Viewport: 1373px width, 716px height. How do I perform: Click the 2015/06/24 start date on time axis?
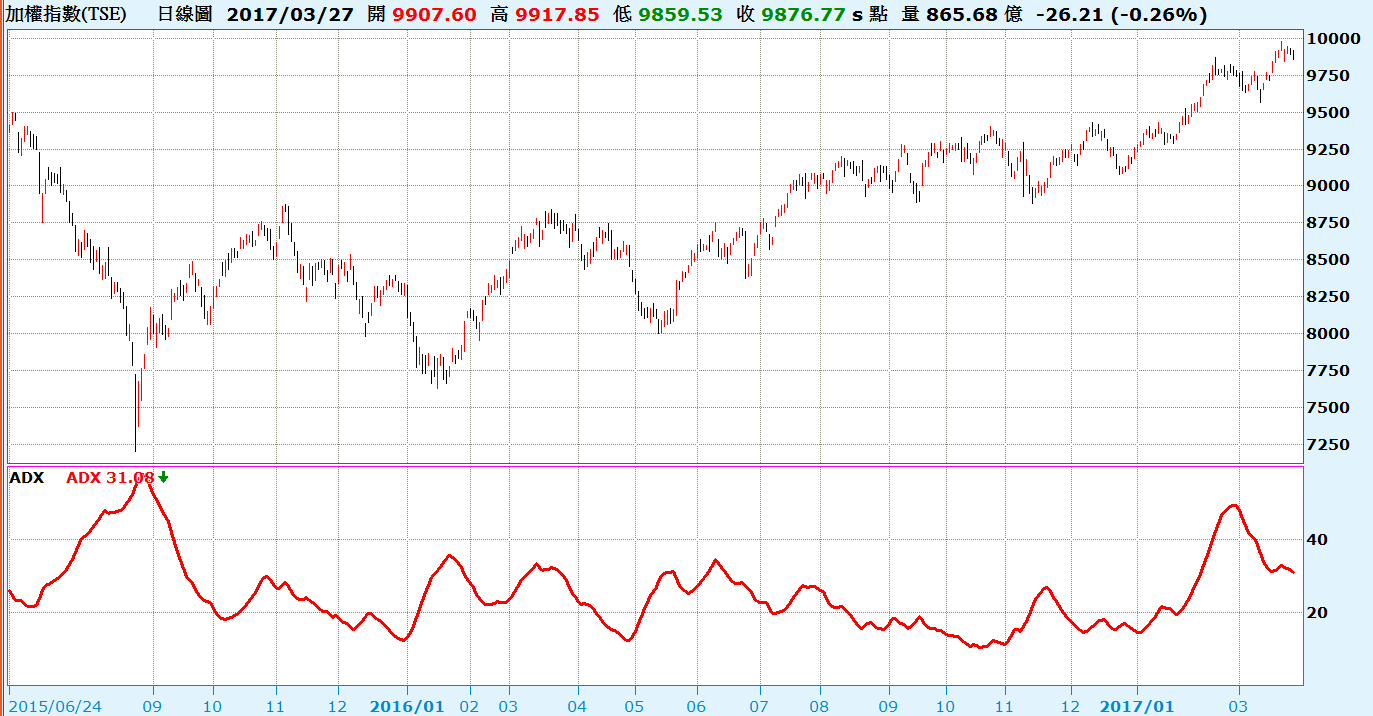pyautogui.click(x=55, y=704)
